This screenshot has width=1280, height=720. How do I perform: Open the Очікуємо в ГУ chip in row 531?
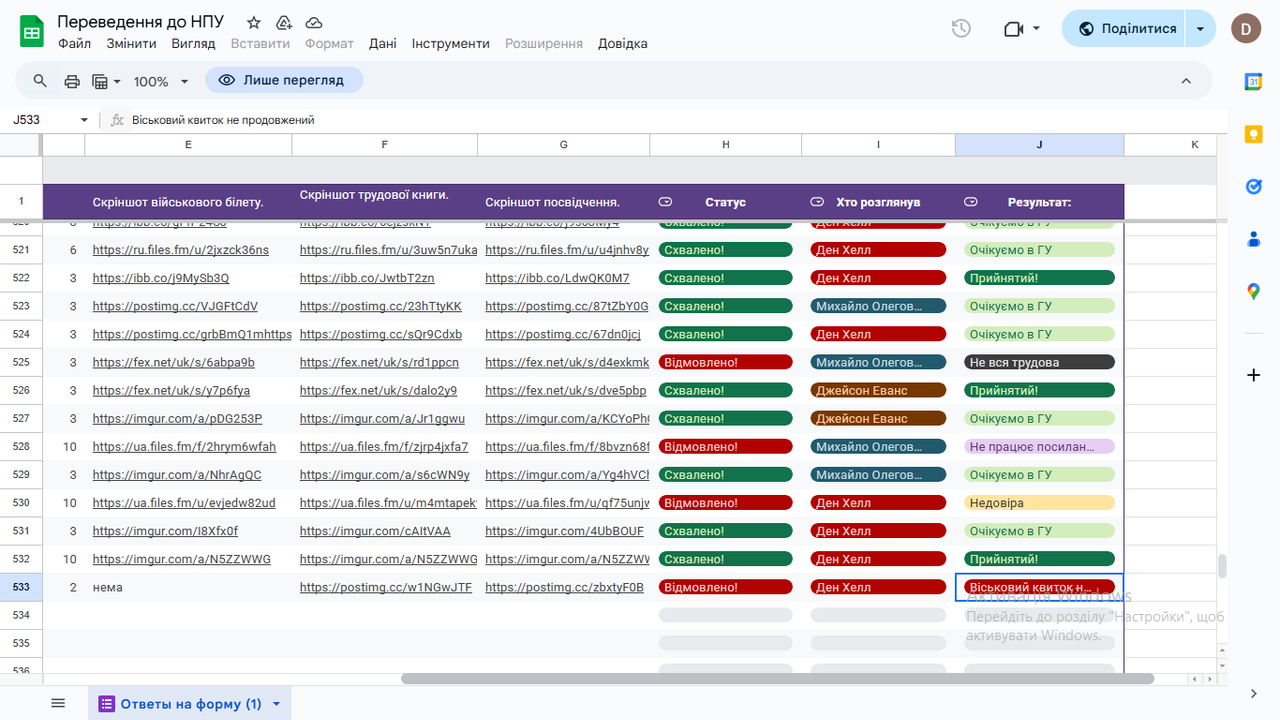(x=1039, y=531)
